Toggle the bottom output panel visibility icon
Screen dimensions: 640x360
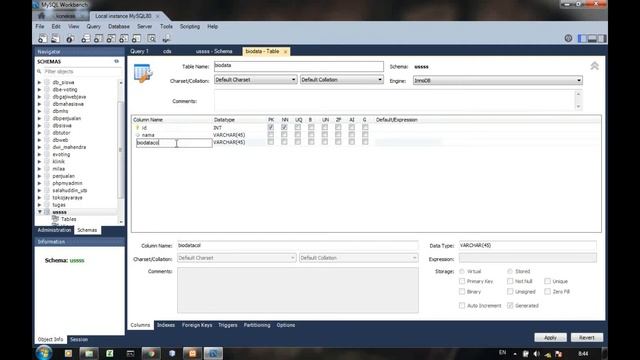tap(592, 38)
